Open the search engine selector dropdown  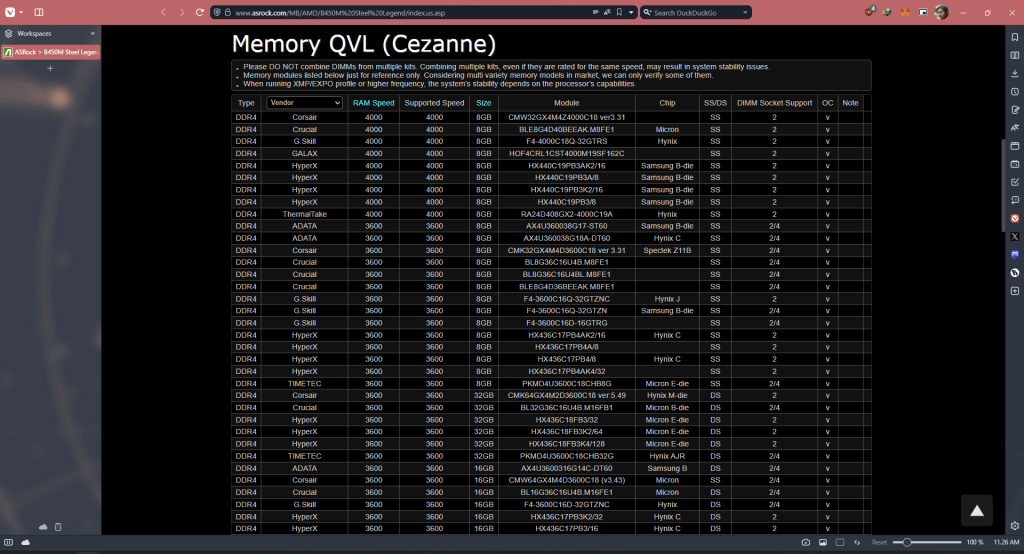coord(647,12)
